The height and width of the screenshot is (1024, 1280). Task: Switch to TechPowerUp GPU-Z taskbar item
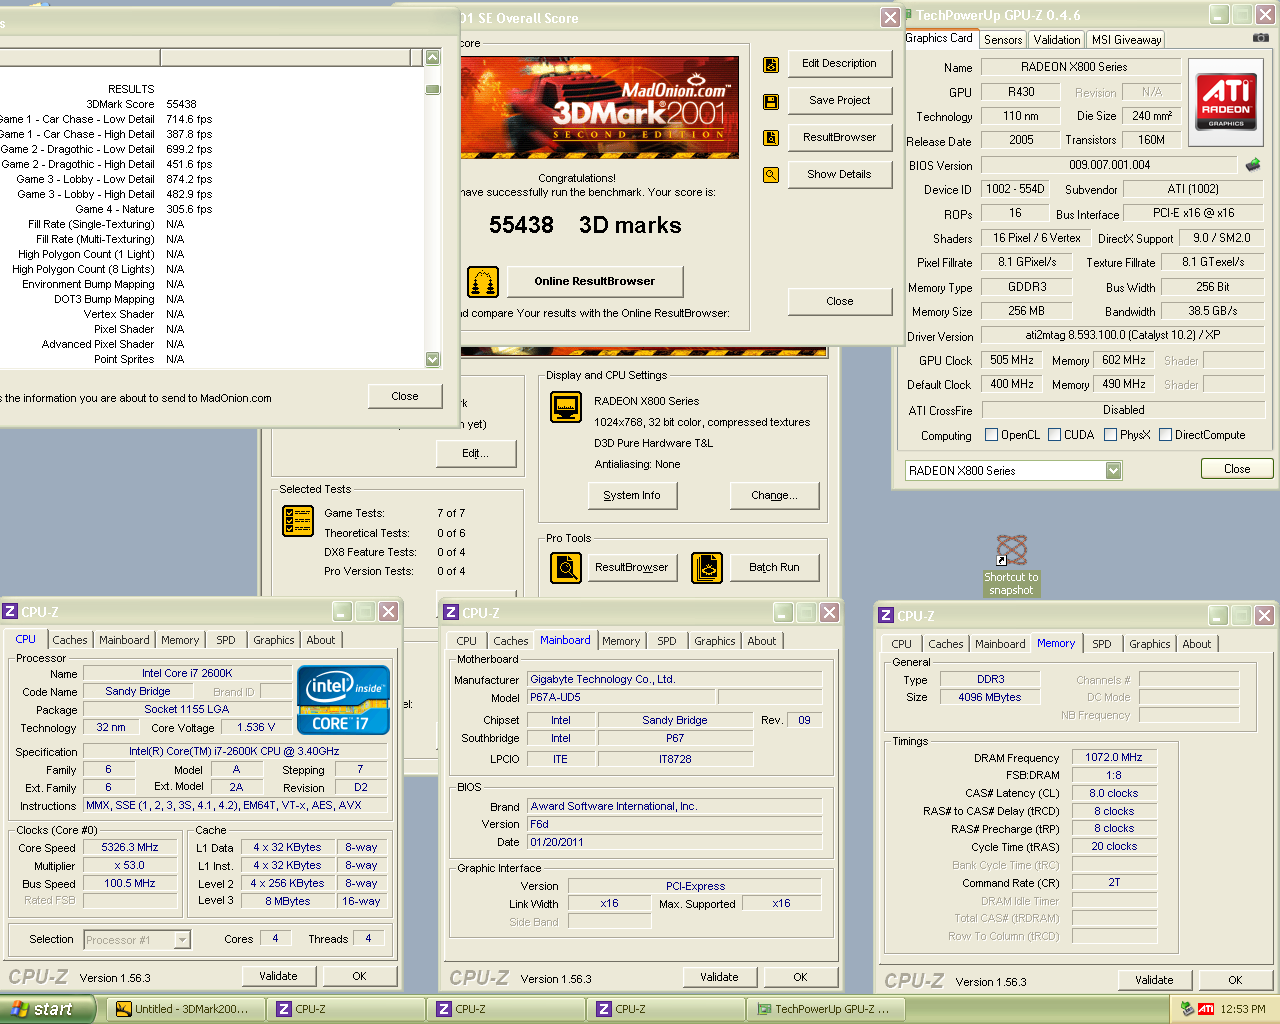[826, 1009]
